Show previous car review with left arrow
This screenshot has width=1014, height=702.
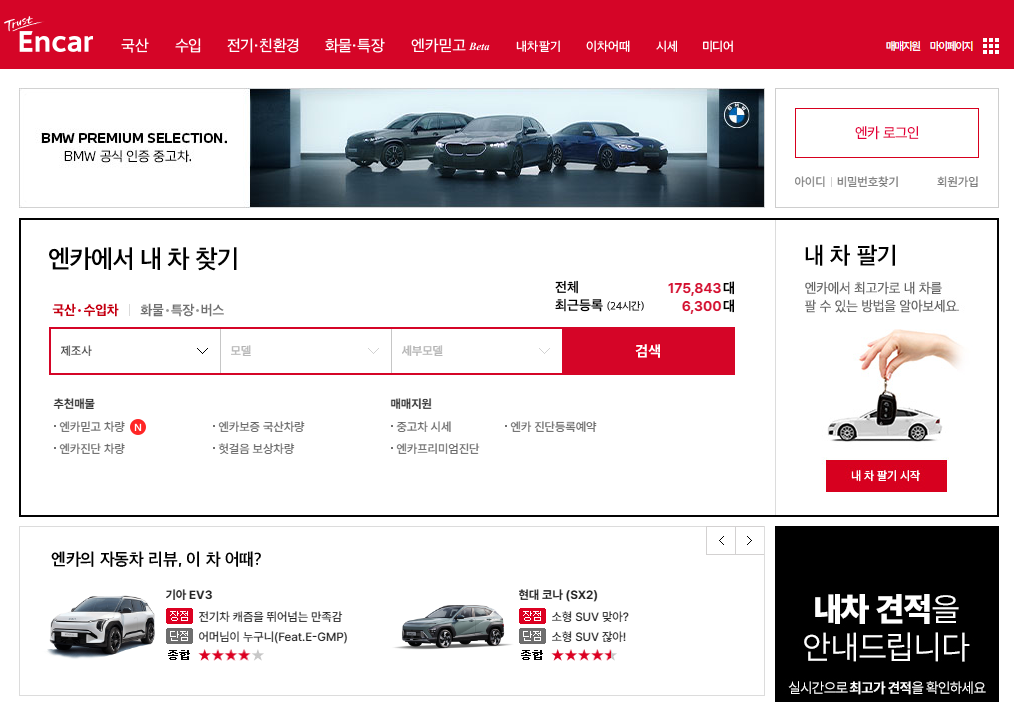pos(721,540)
